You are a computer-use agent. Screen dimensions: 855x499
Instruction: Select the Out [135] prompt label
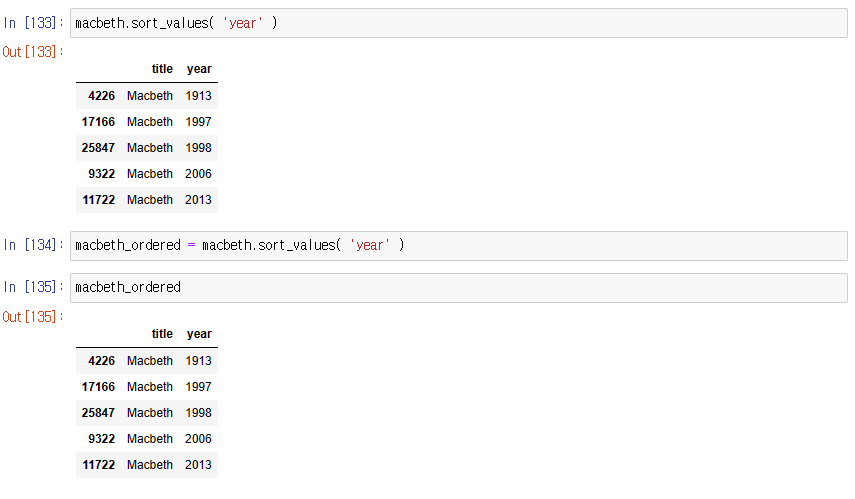[33, 317]
